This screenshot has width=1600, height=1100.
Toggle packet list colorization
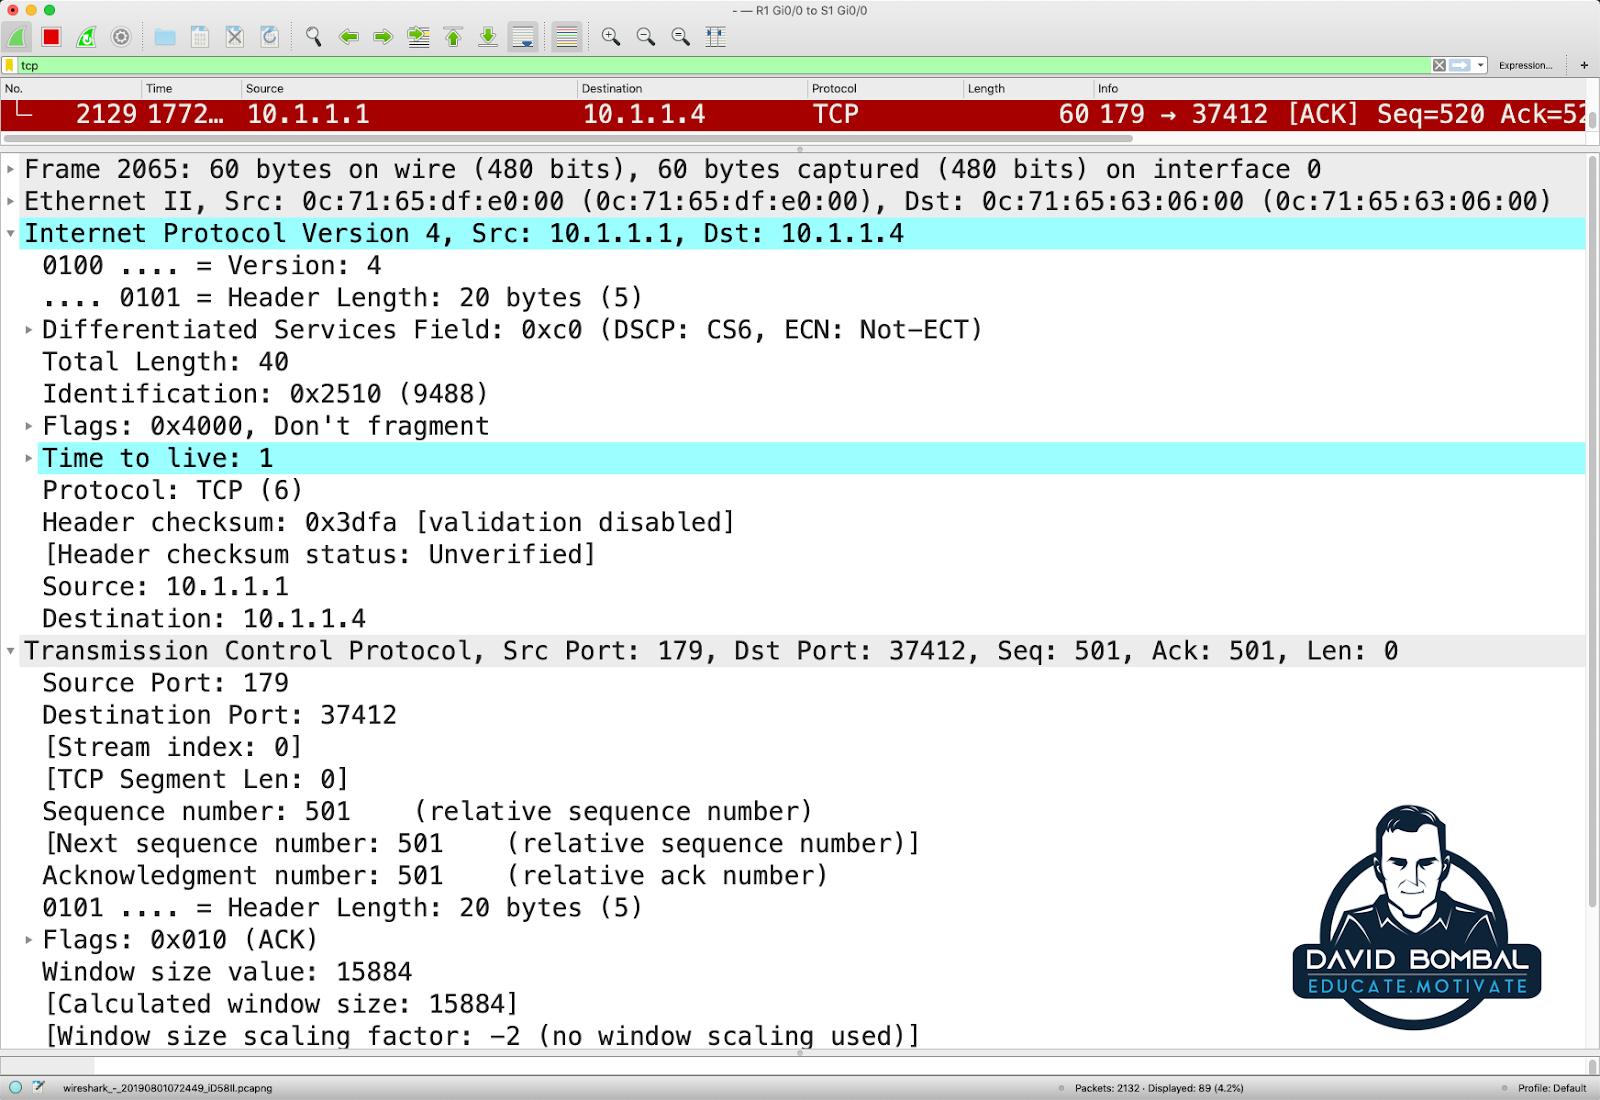(x=565, y=37)
